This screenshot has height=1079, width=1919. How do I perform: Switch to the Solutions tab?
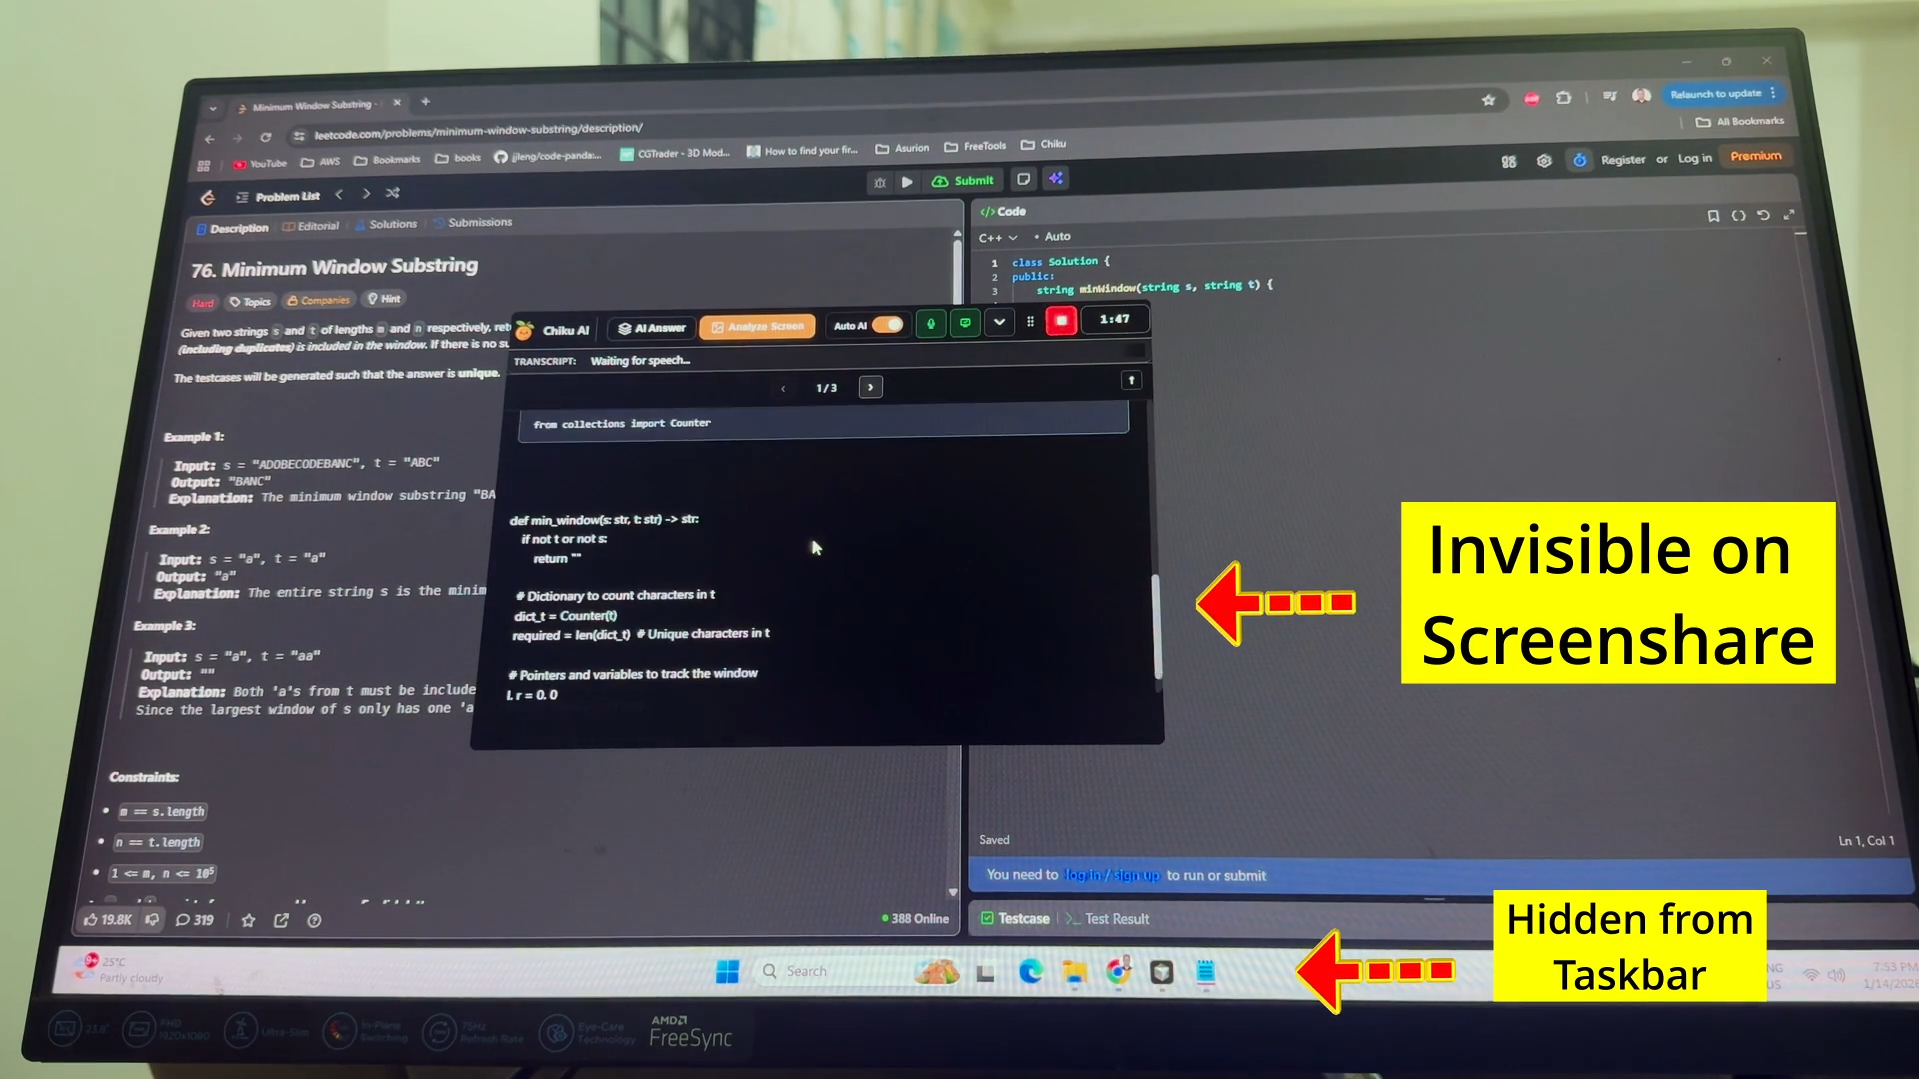(x=391, y=224)
